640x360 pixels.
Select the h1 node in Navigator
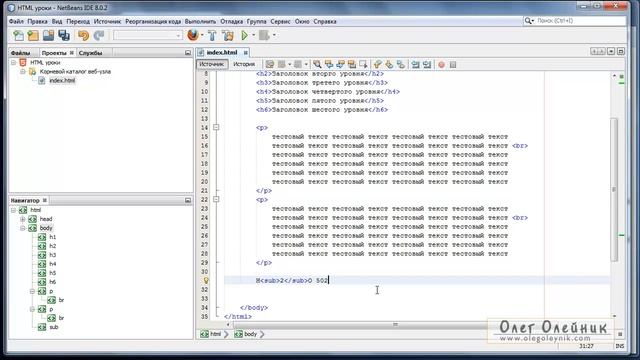(x=53, y=237)
